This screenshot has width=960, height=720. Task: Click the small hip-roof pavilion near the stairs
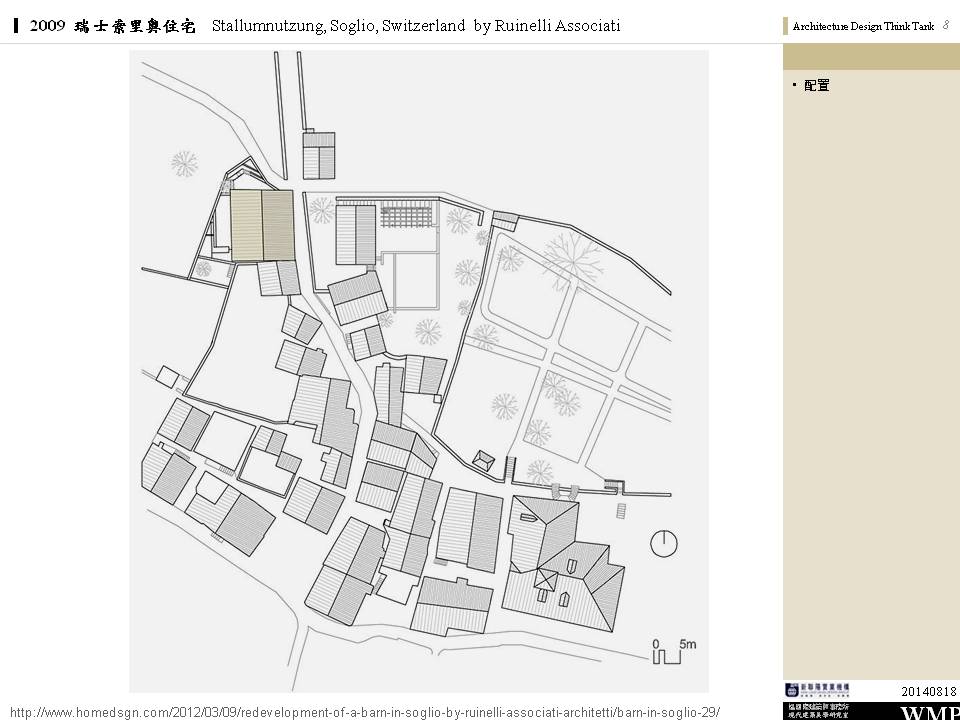485,459
